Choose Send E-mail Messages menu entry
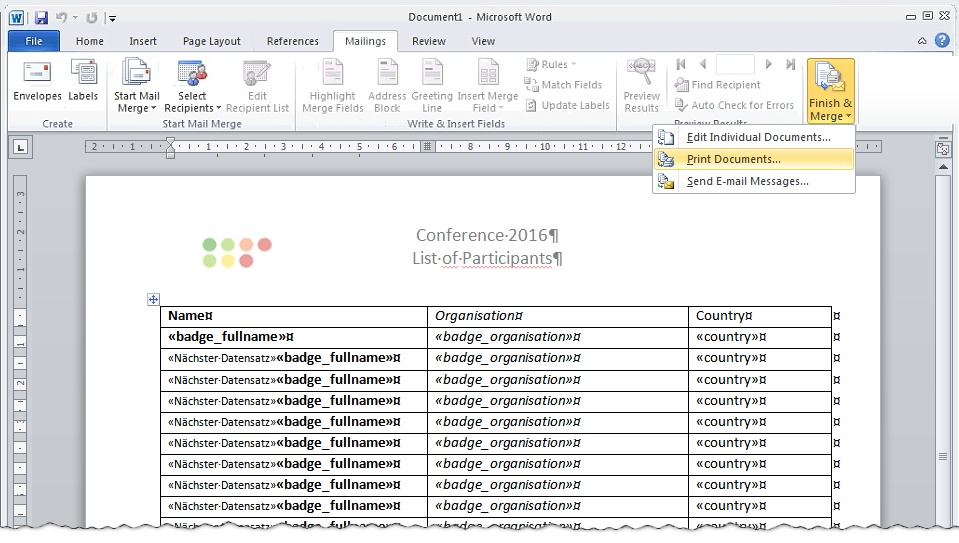This screenshot has width=959, height=543. (754, 181)
